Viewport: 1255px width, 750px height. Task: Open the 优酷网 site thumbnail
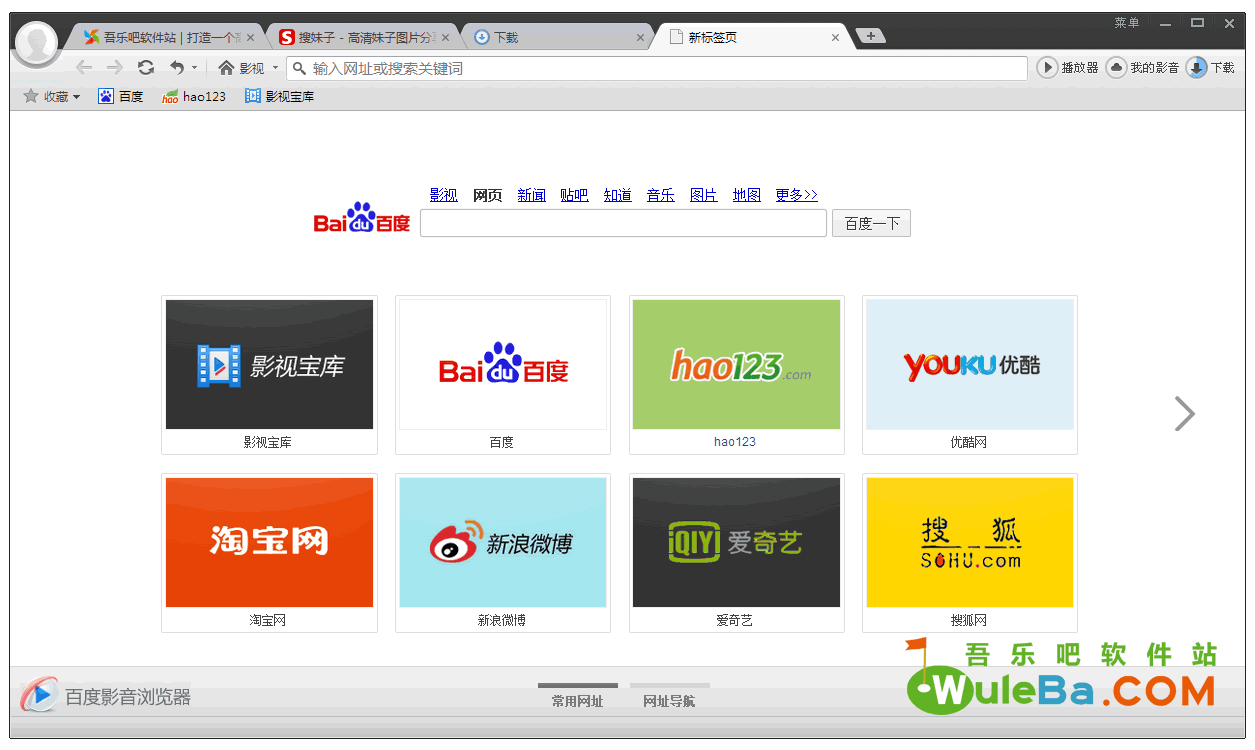970,375
